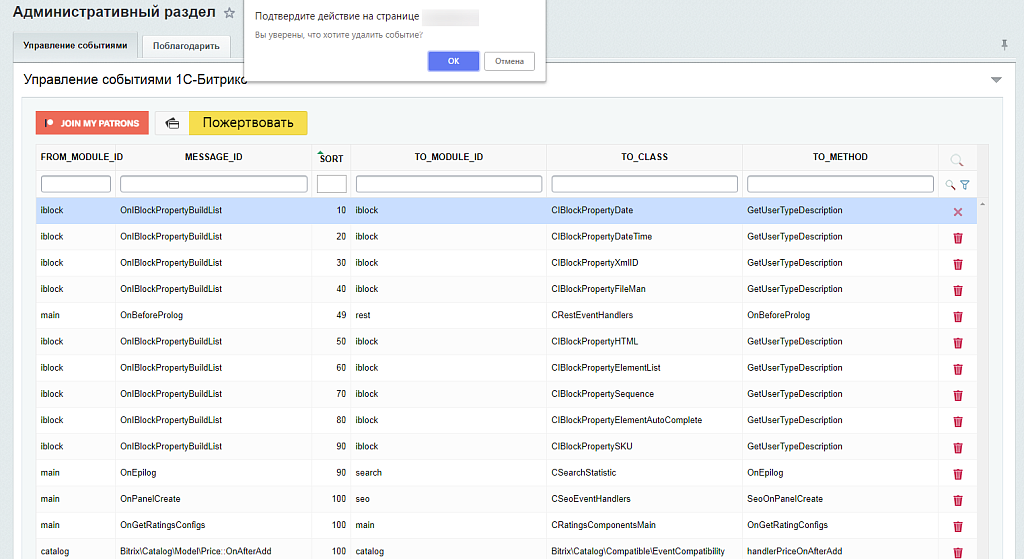Click the red X on the highlighted CIBlockPropertyDate row
Viewport: 1024px width, 559px height.
tap(957, 212)
